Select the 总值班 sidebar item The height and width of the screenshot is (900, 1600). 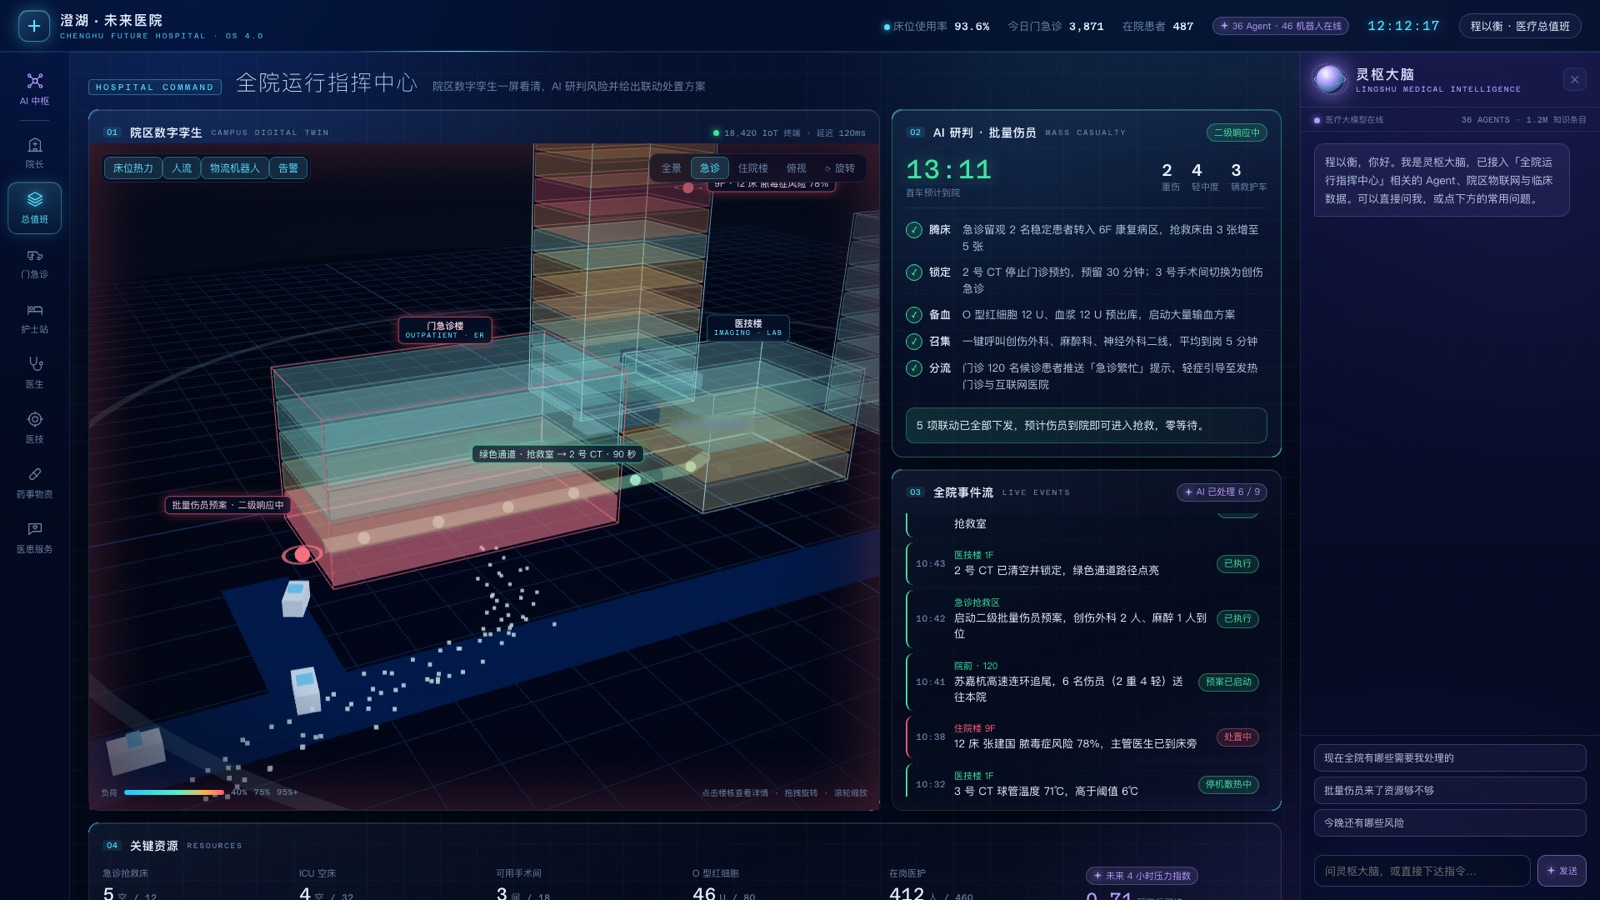[x=35, y=207]
